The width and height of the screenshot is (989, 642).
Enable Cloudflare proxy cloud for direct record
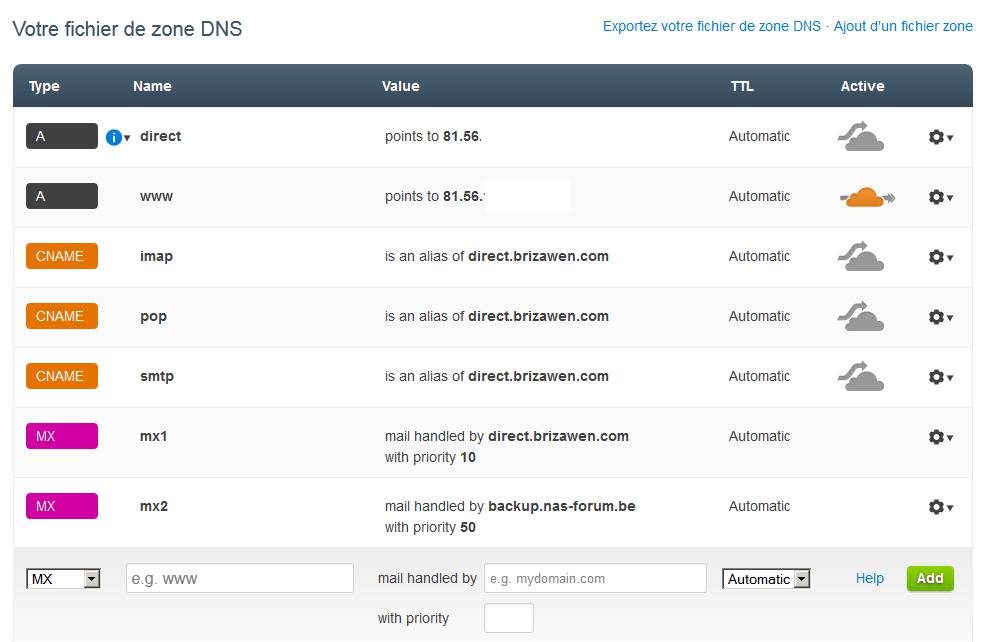[x=860, y=137]
